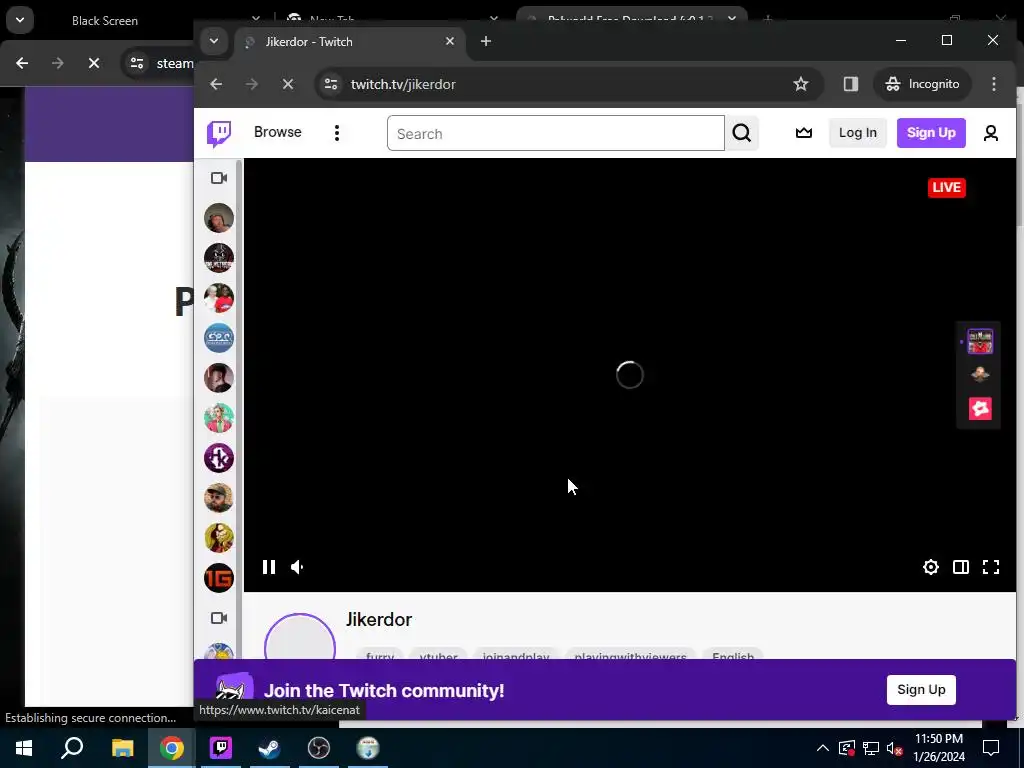Focus the Twitch Search field
Image resolution: width=1024 pixels, height=768 pixels.
(x=556, y=133)
